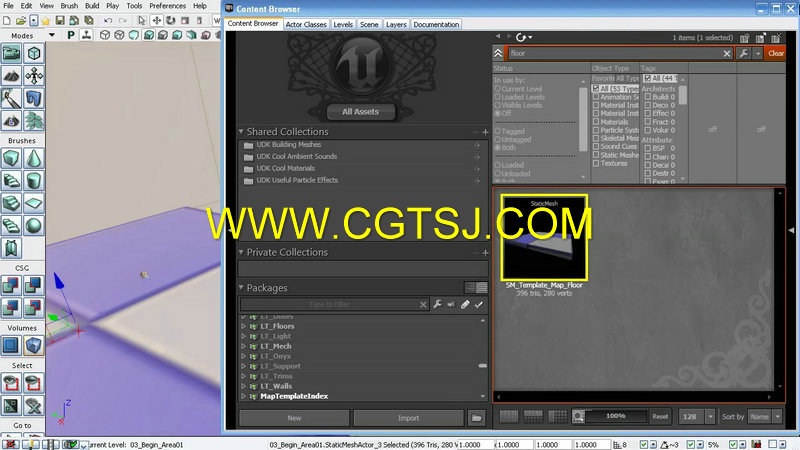Click the Import button

coord(409,418)
